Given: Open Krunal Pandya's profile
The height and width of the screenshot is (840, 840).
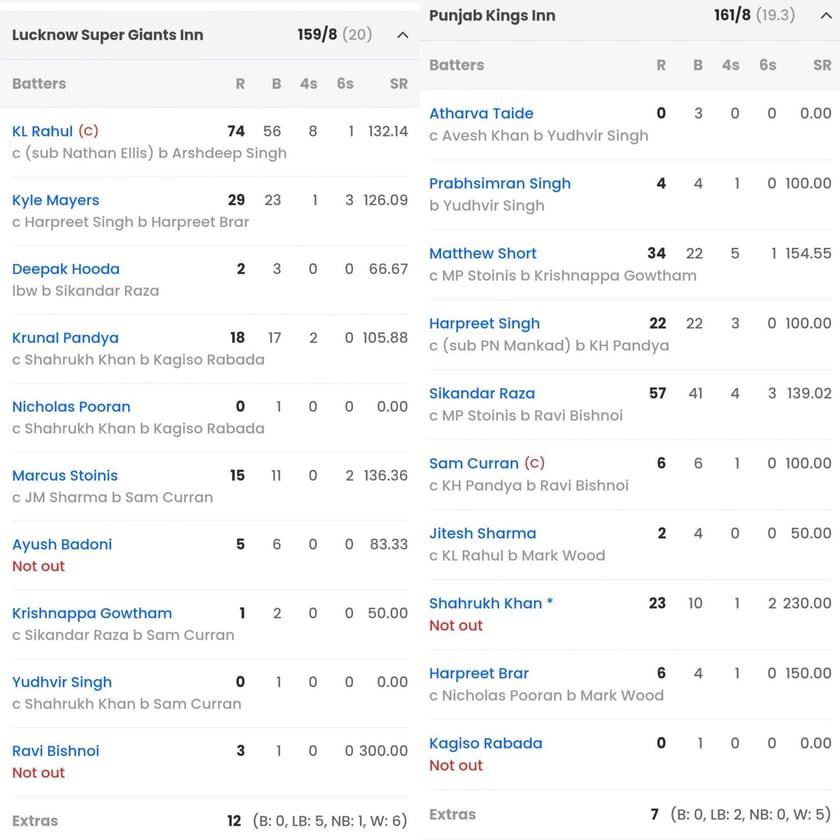Looking at the screenshot, I should pyautogui.click(x=65, y=338).
